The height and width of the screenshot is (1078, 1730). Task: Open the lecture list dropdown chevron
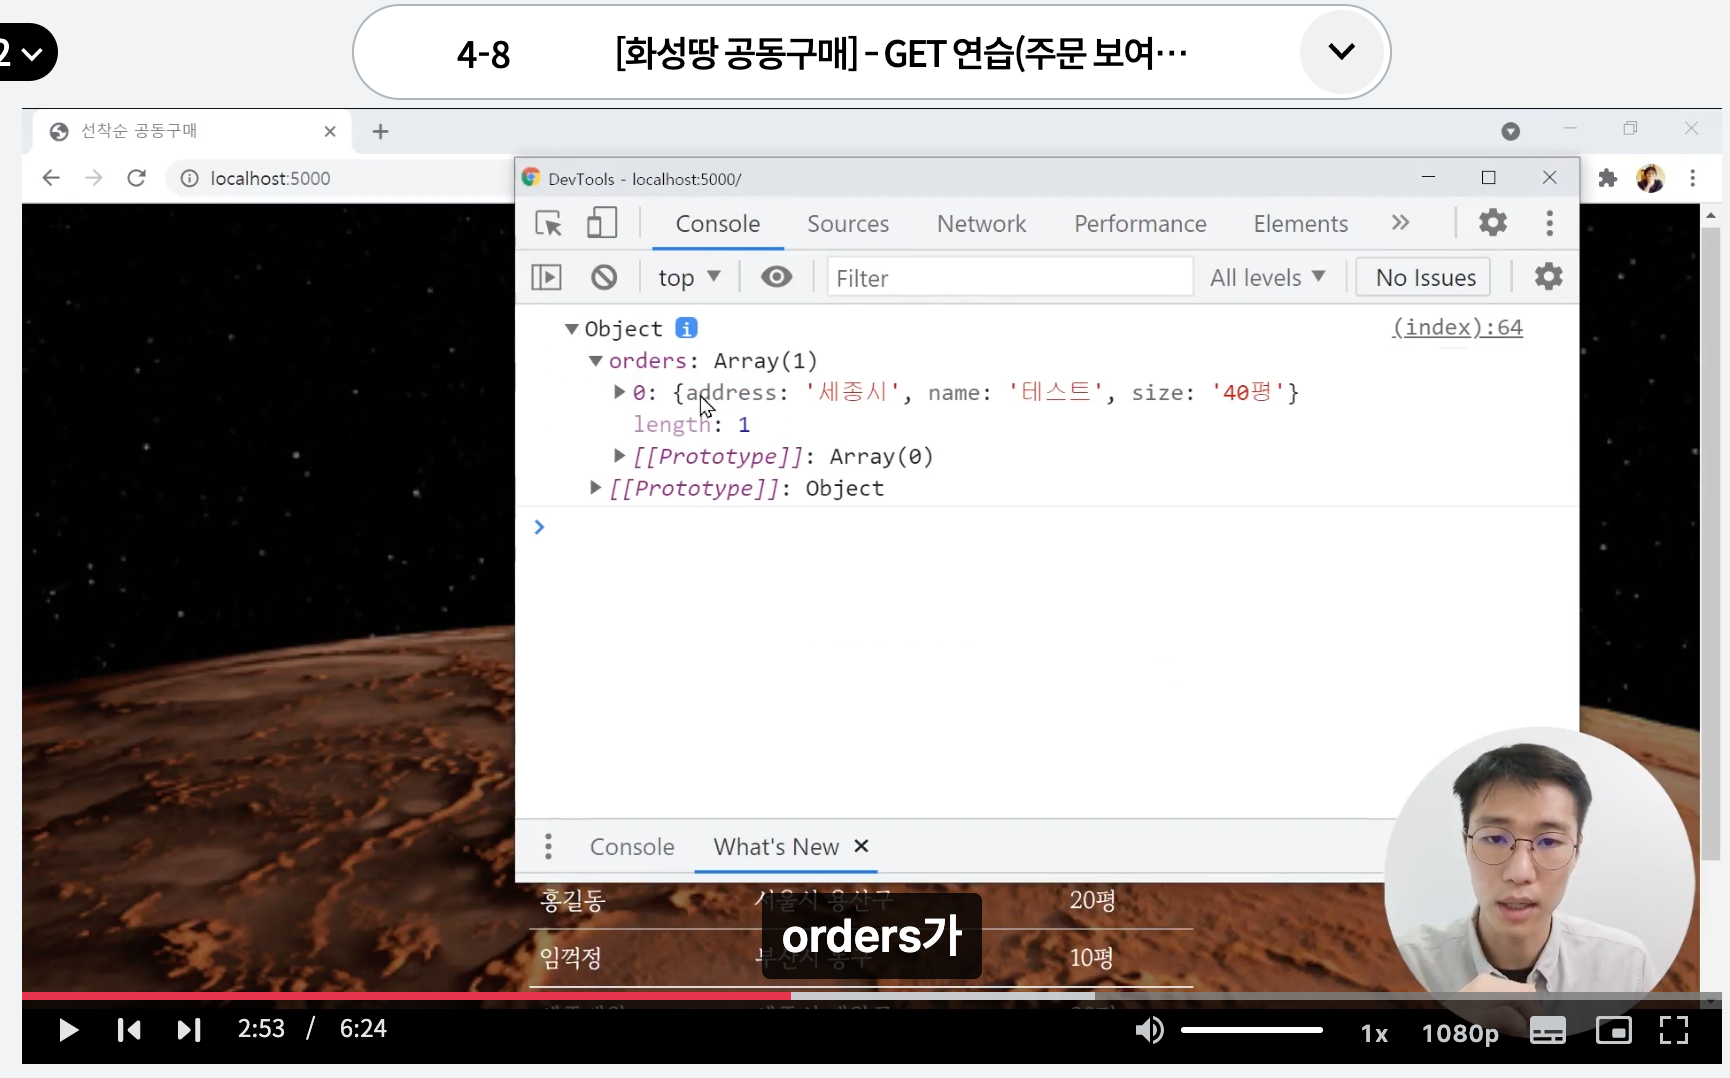1341,51
